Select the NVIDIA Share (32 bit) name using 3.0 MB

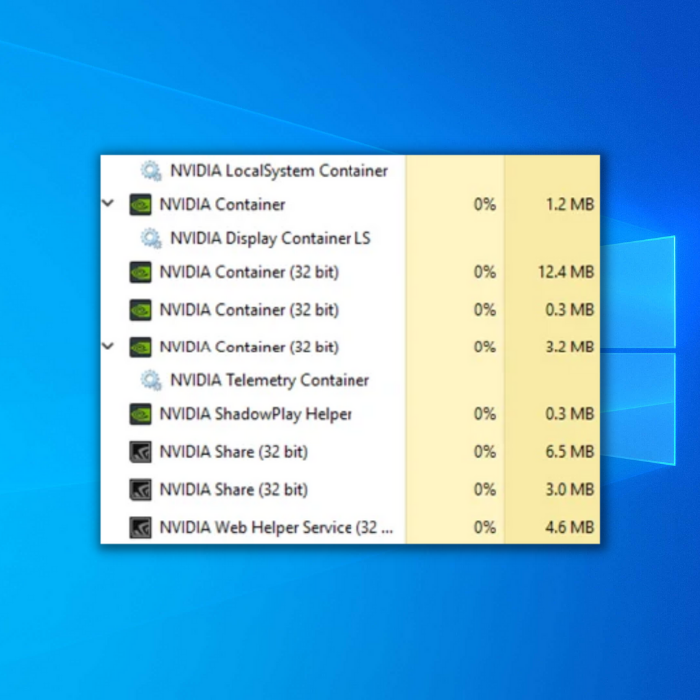point(234,490)
